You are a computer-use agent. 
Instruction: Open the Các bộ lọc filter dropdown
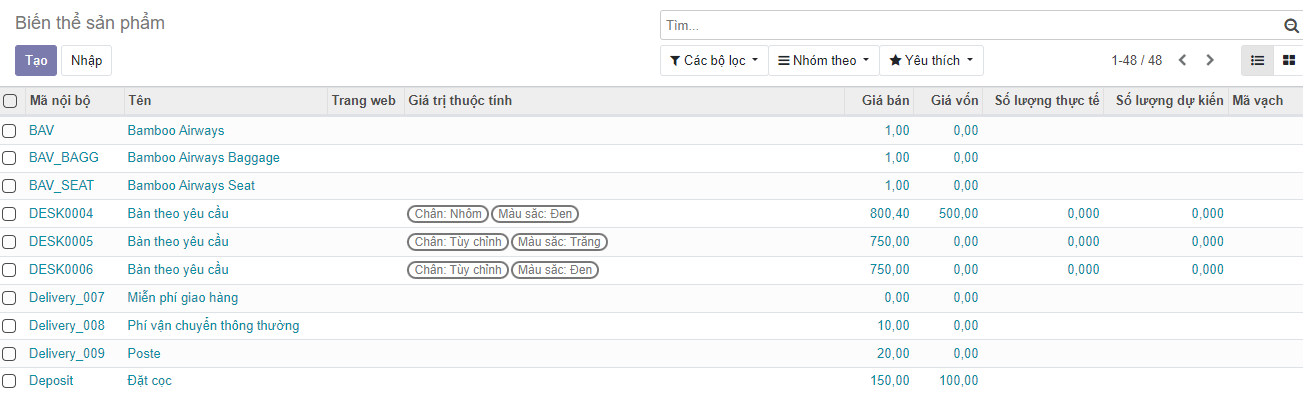coord(714,60)
